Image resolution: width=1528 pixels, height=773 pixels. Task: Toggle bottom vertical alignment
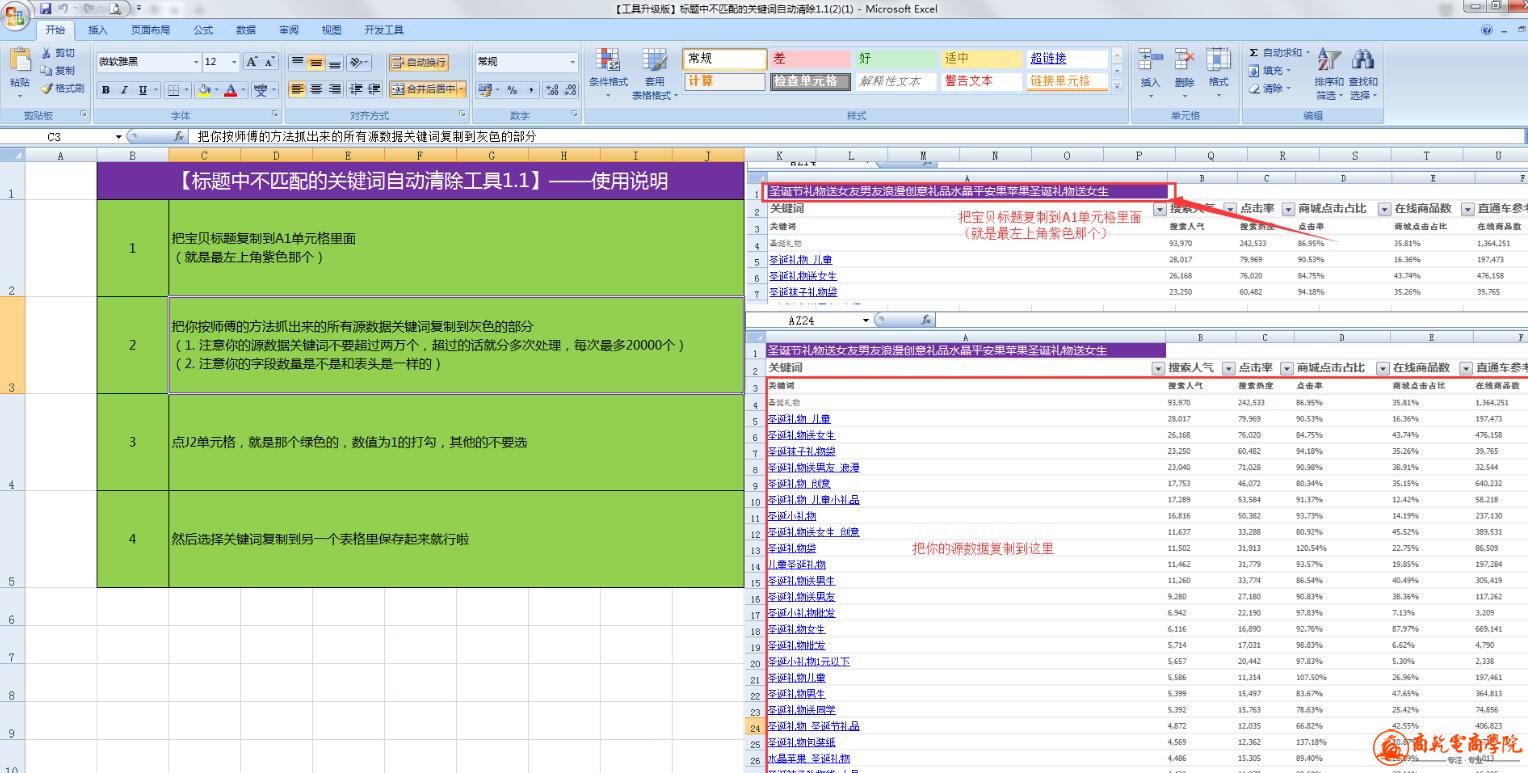pyautogui.click(x=334, y=62)
